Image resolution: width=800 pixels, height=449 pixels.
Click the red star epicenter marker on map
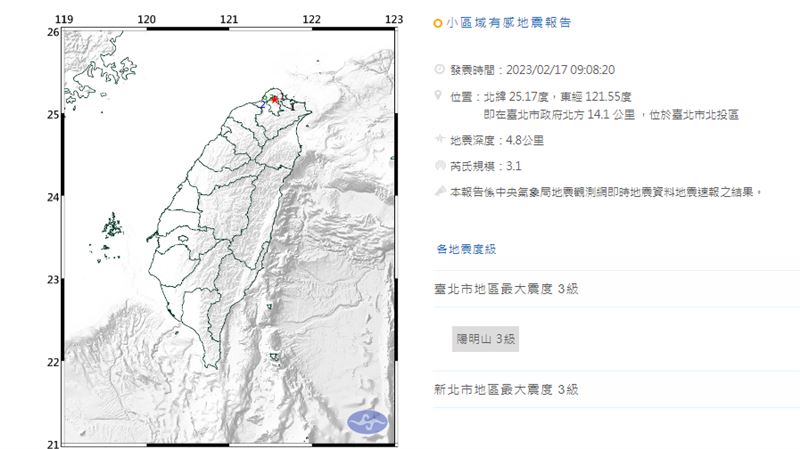click(275, 99)
